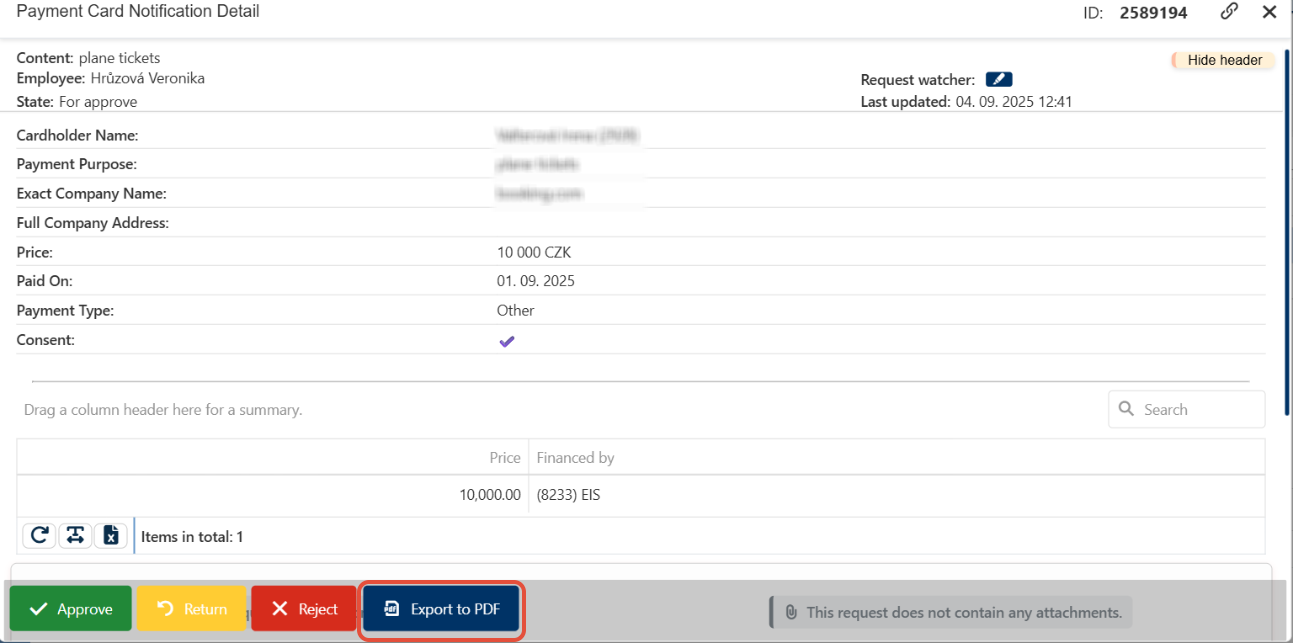Click the Hide header button
Image resolution: width=1293 pixels, height=643 pixels.
tap(1224, 60)
